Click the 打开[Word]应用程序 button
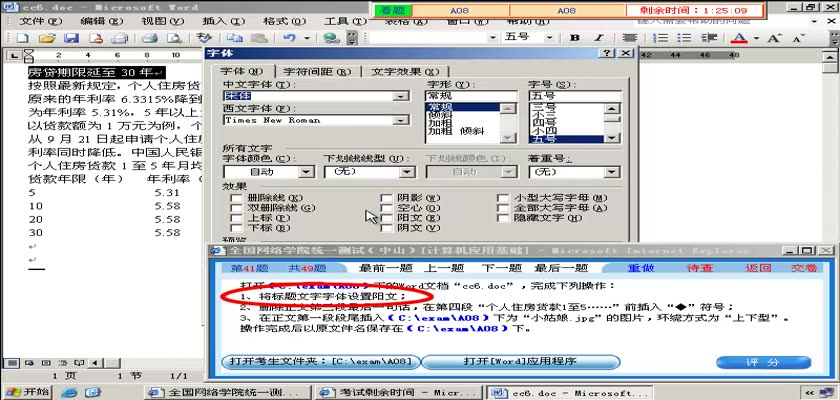The height and width of the screenshot is (400, 840). pyautogui.click(x=521, y=361)
